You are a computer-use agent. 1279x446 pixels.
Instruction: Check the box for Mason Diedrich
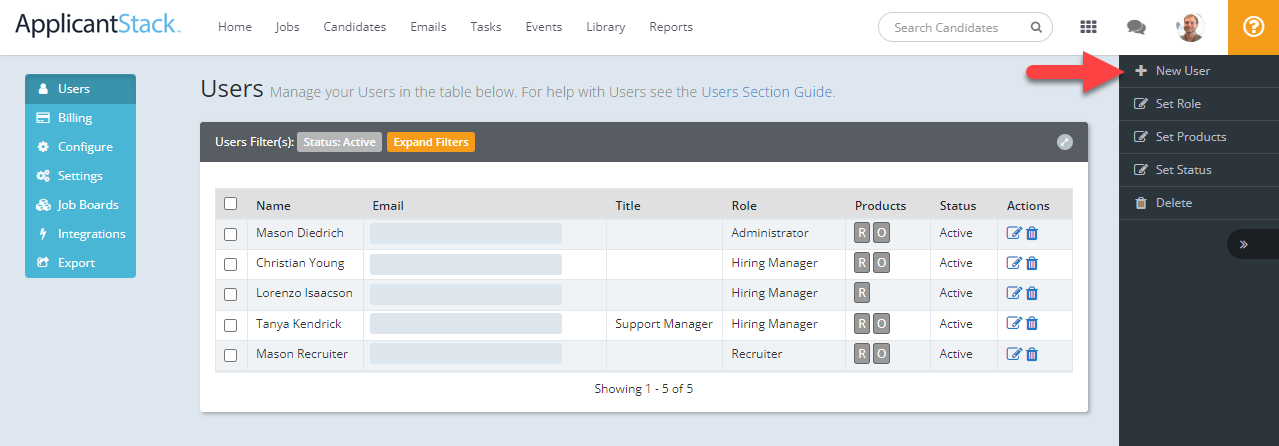pyautogui.click(x=231, y=234)
